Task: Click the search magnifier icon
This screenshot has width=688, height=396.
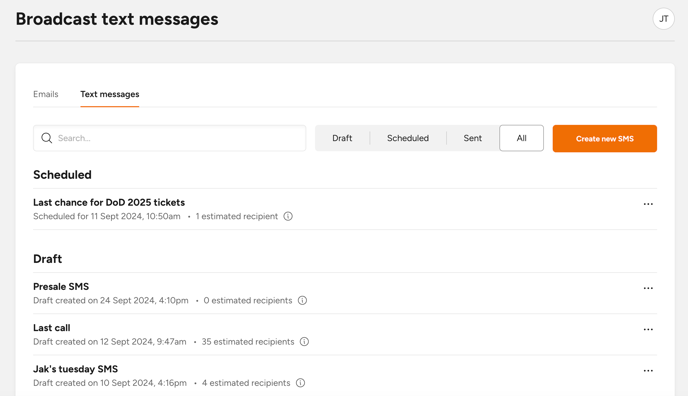Action: click(x=47, y=138)
